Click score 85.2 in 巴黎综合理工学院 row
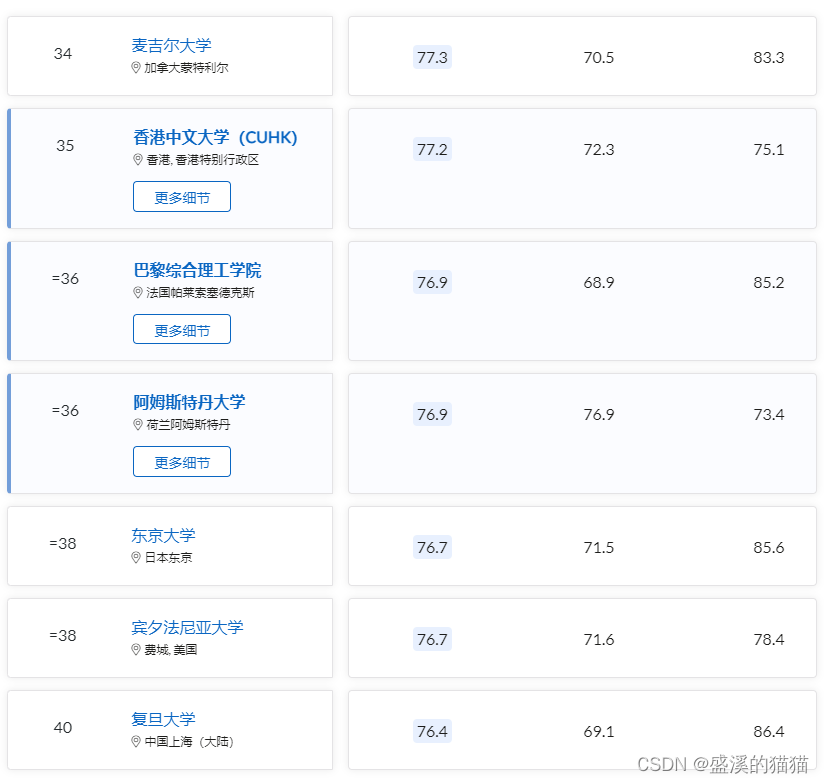This screenshot has width=824, height=783. click(x=769, y=282)
